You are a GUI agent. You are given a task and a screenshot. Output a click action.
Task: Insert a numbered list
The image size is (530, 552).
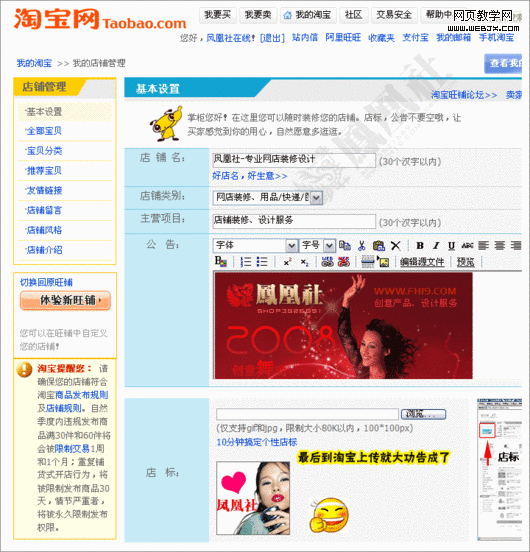246,262
